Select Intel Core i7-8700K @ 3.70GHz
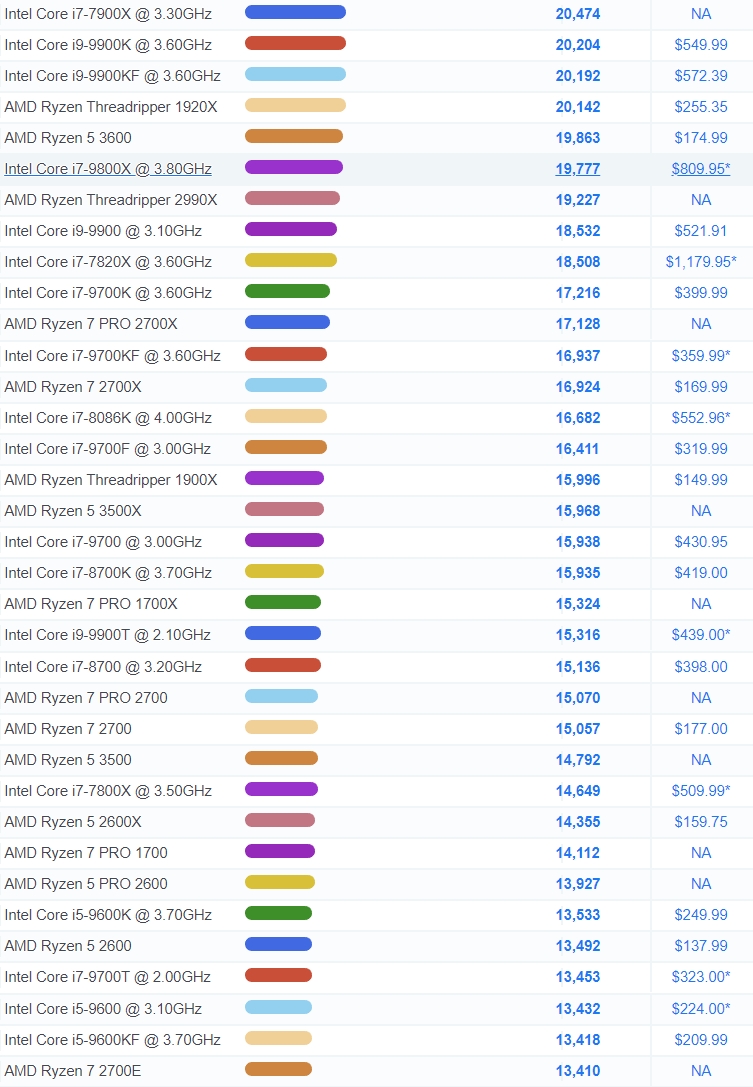The image size is (753, 1087). (108, 573)
